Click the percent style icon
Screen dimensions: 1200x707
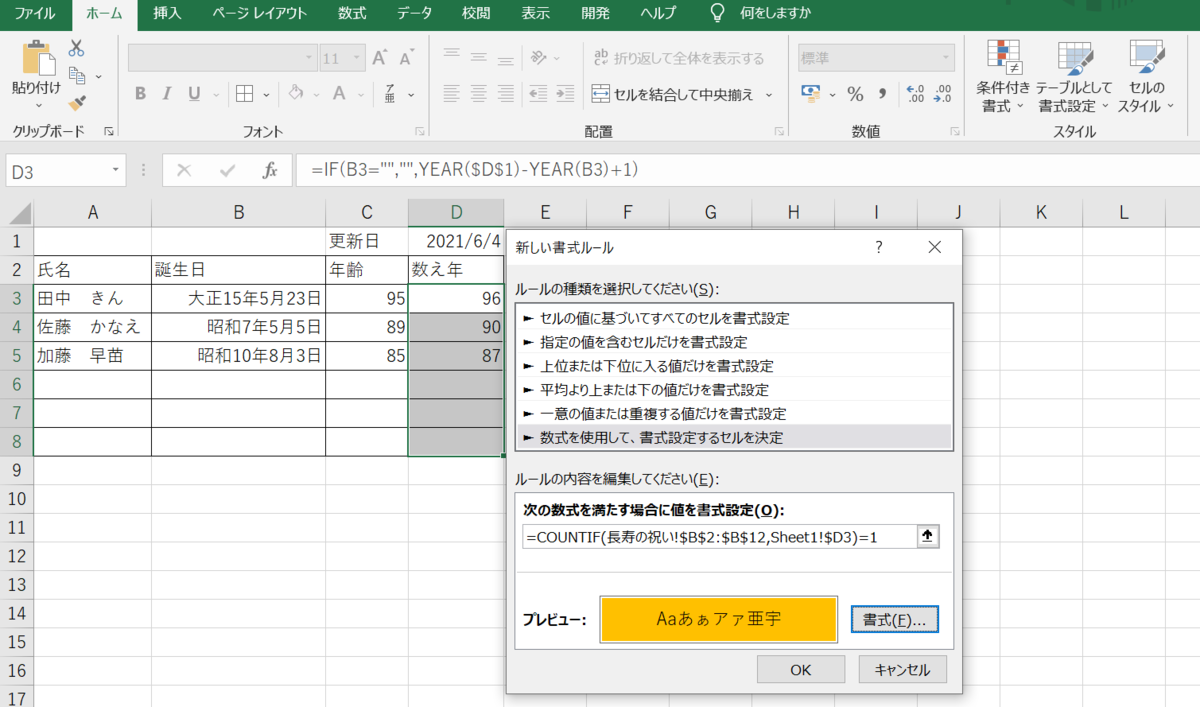click(855, 94)
